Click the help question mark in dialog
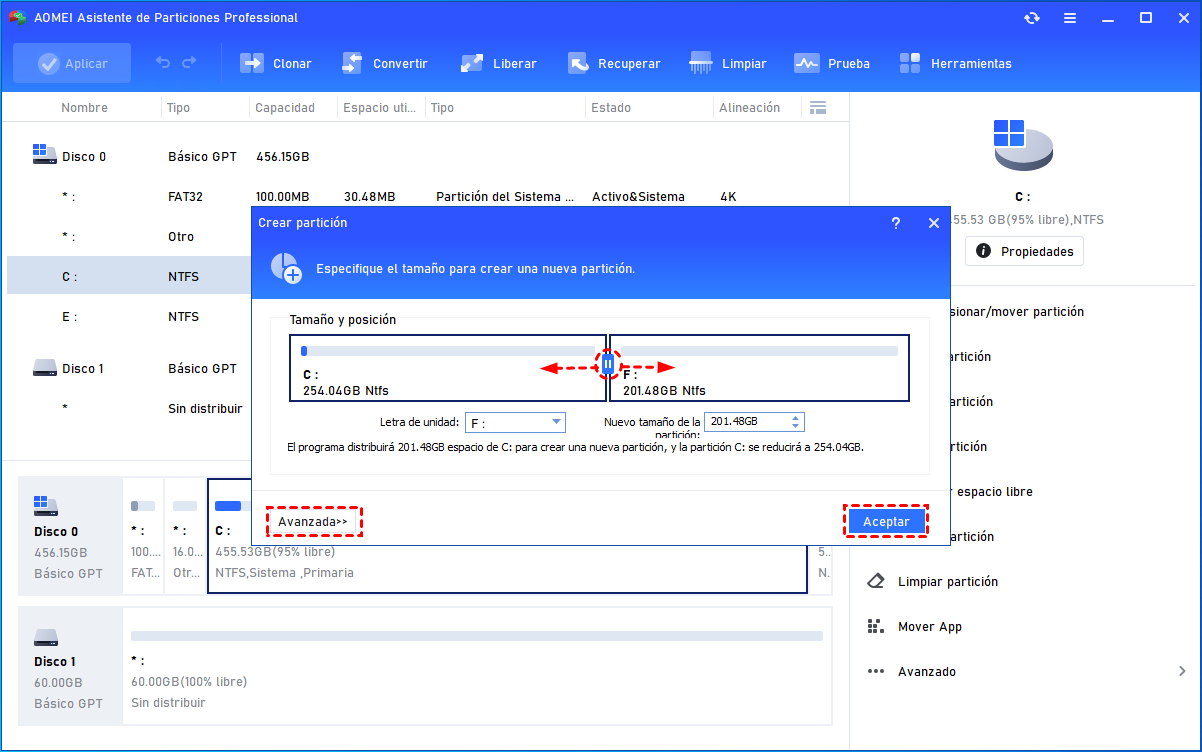The image size is (1202, 752). [896, 223]
